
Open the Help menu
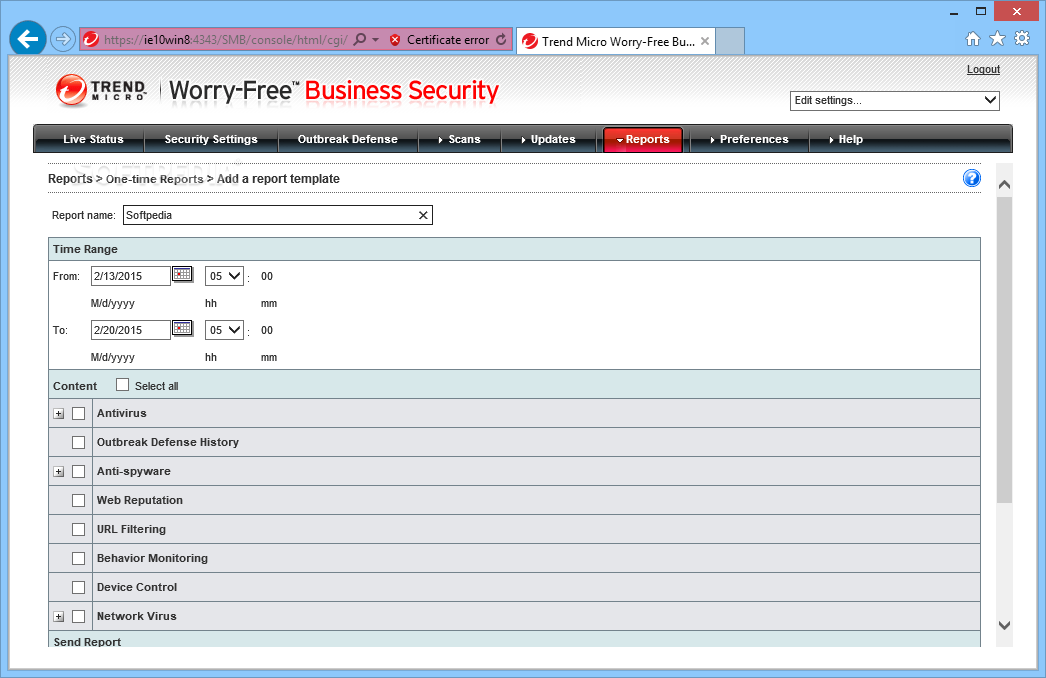coord(846,139)
